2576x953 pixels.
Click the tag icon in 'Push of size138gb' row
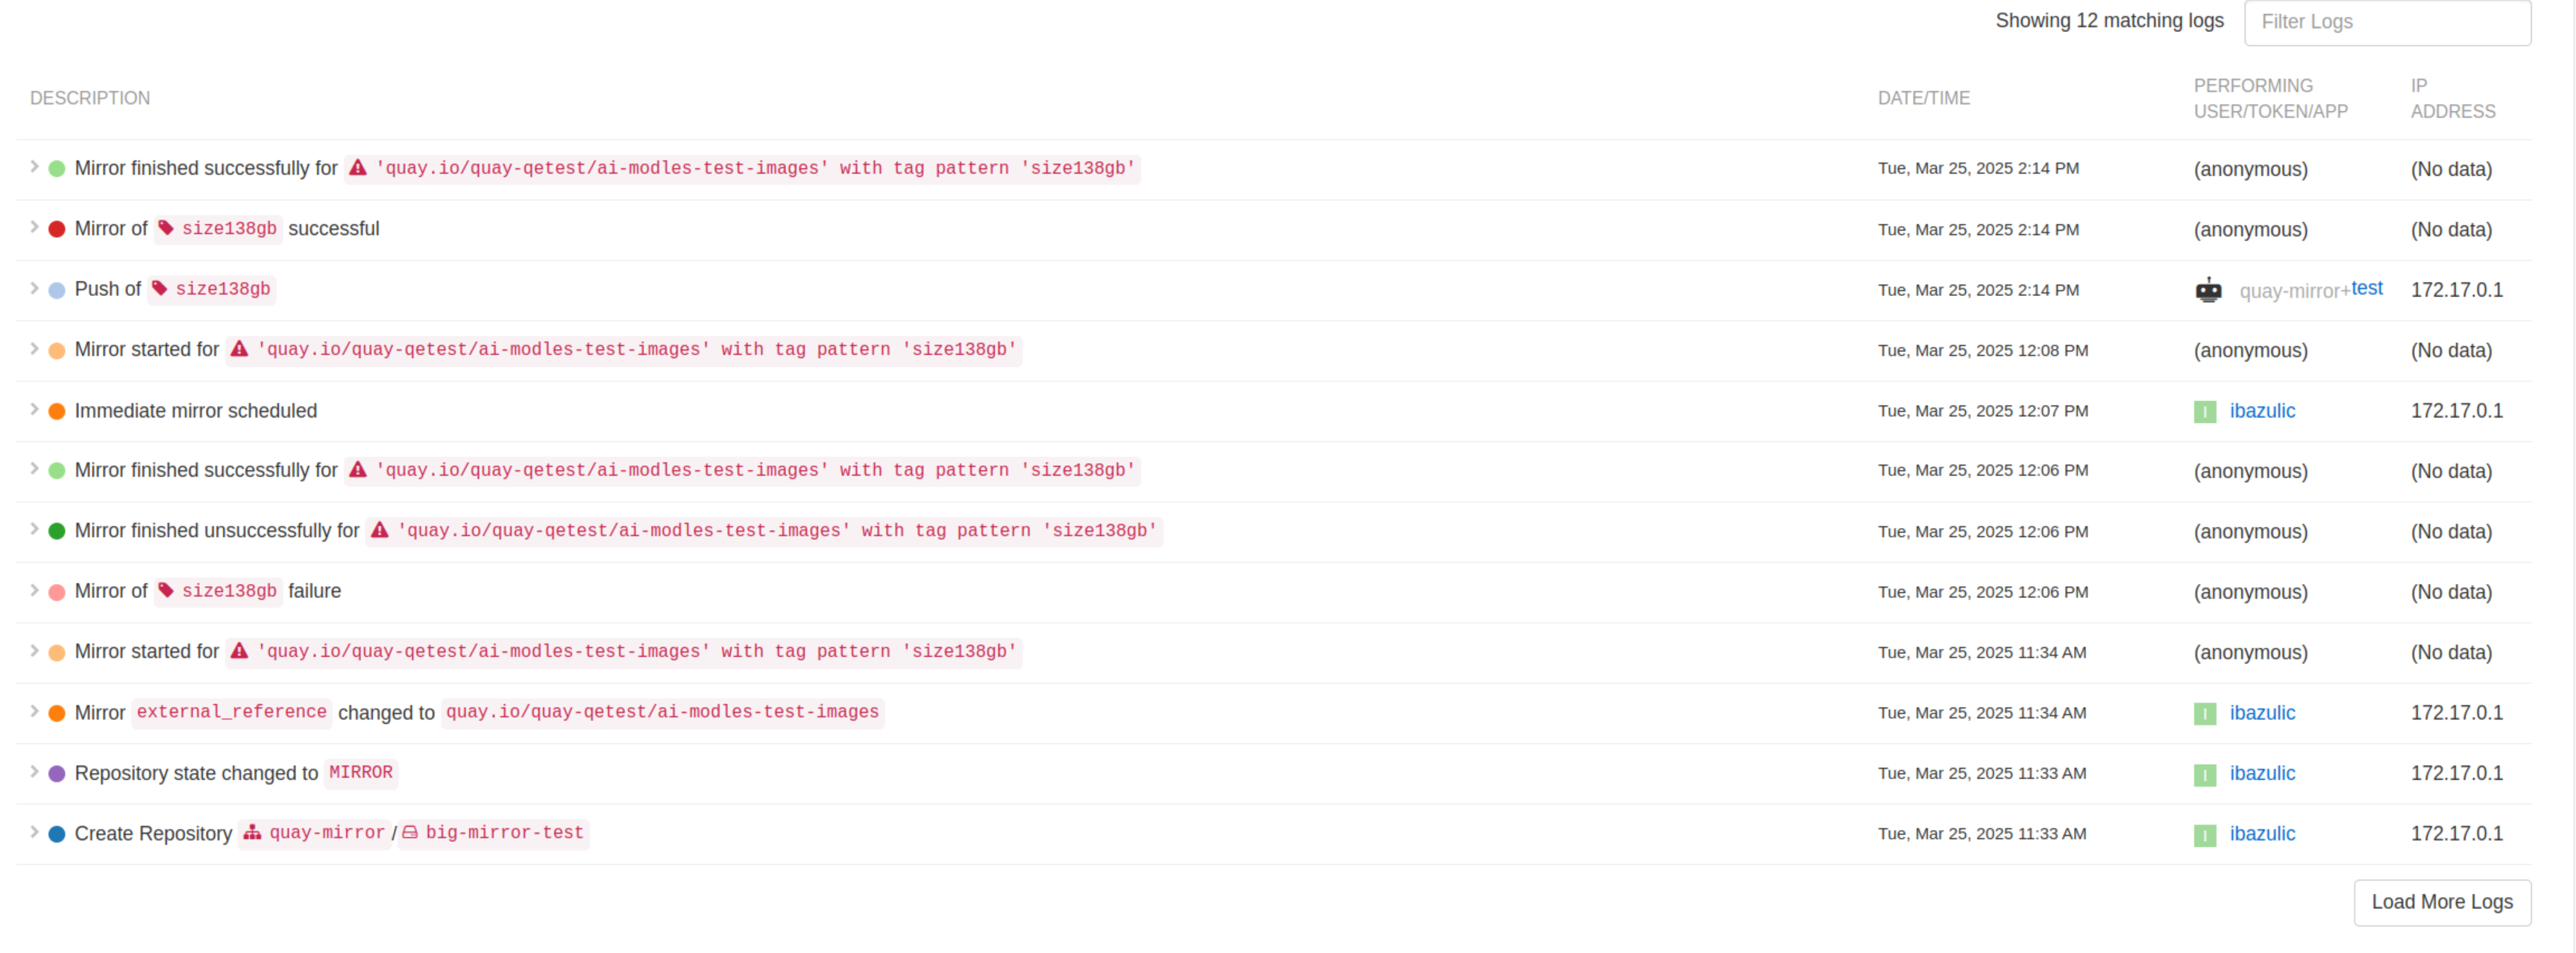coord(160,289)
